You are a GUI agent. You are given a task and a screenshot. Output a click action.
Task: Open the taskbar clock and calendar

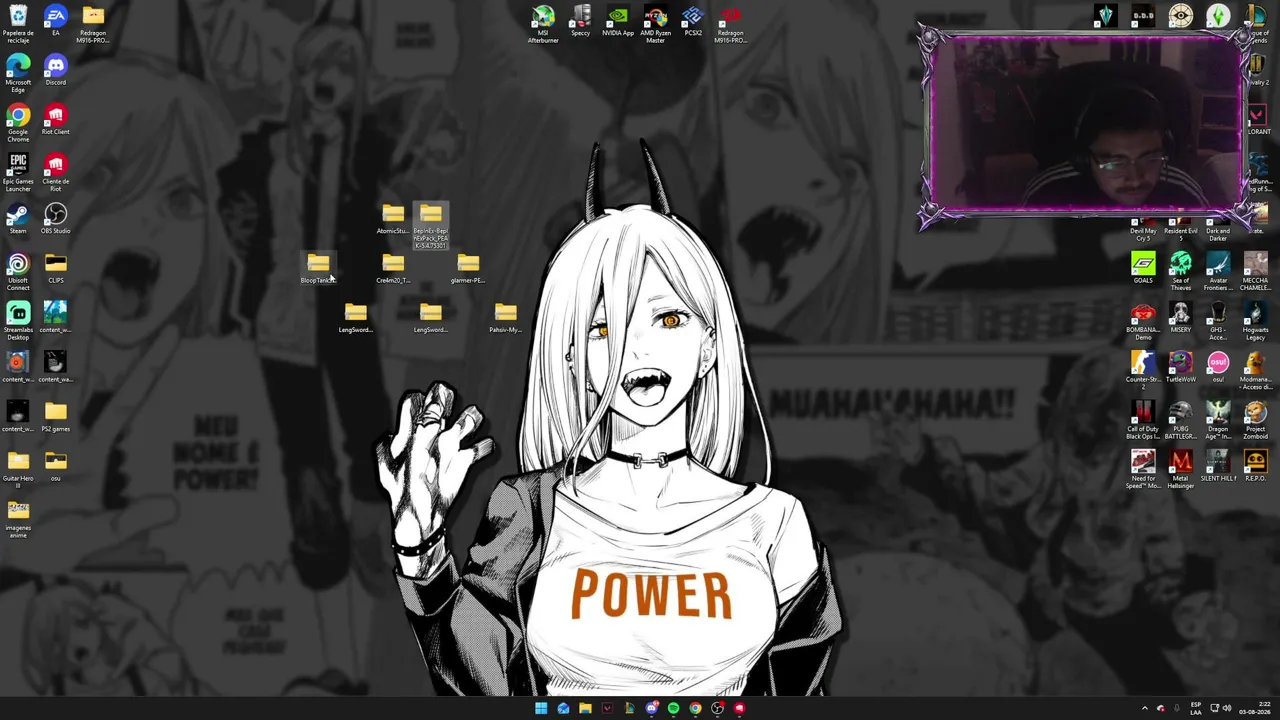tap(1255, 708)
